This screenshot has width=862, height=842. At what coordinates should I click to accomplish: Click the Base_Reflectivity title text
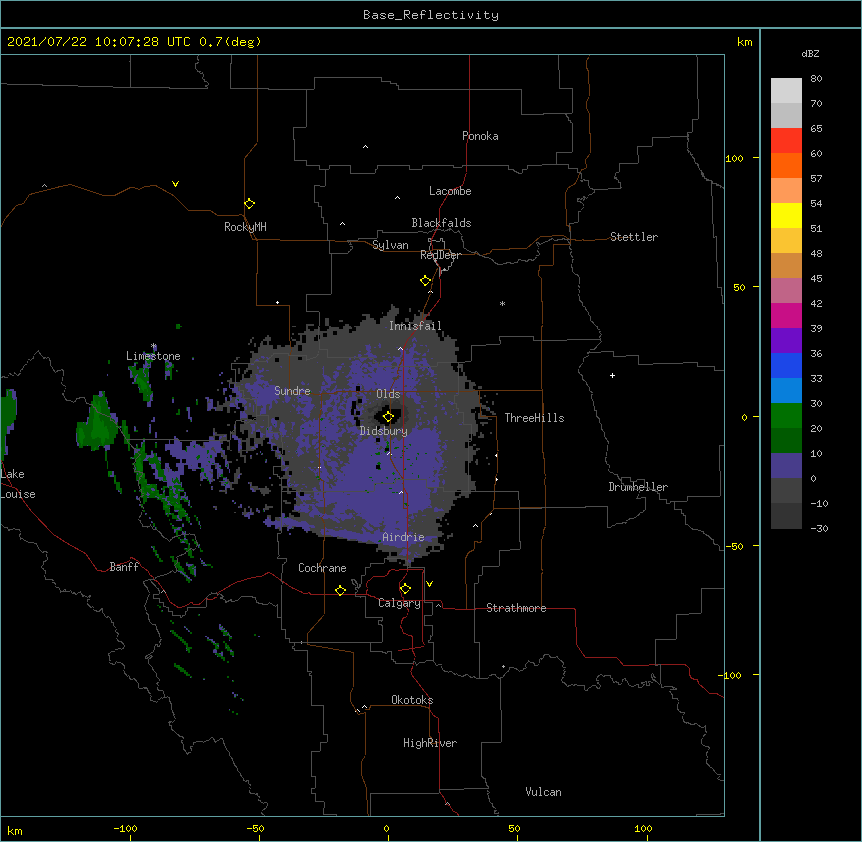tap(431, 15)
